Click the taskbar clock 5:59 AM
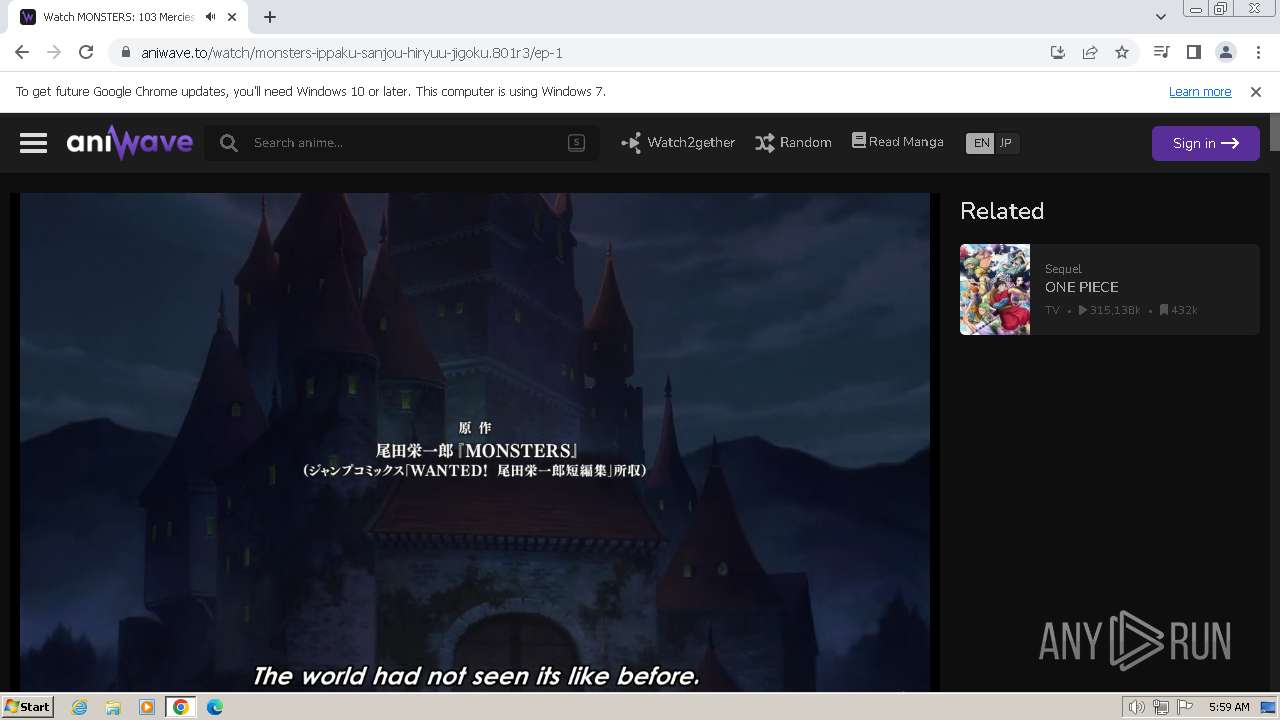This screenshot has height=720, width=1280. (x=1229, y=707)
